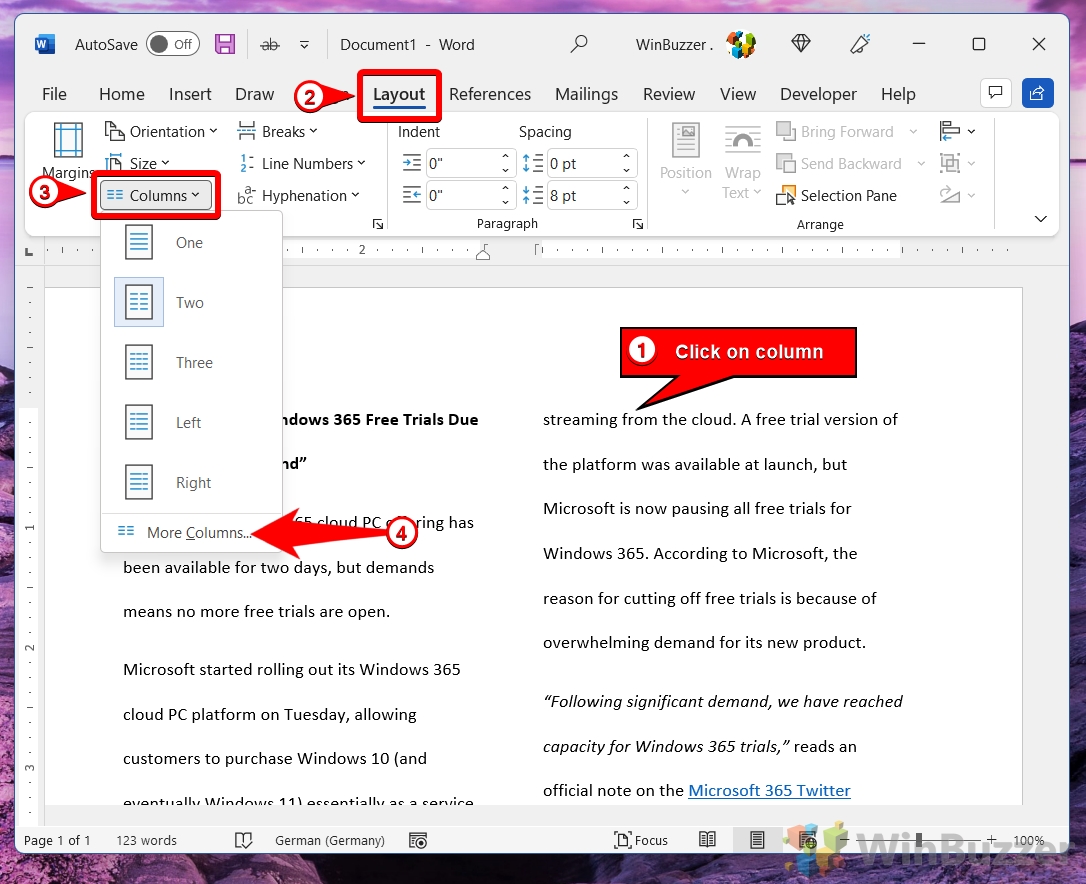1086x884 pixels.
Task: Click the Columns dropdown button
Action: [155, 196]
